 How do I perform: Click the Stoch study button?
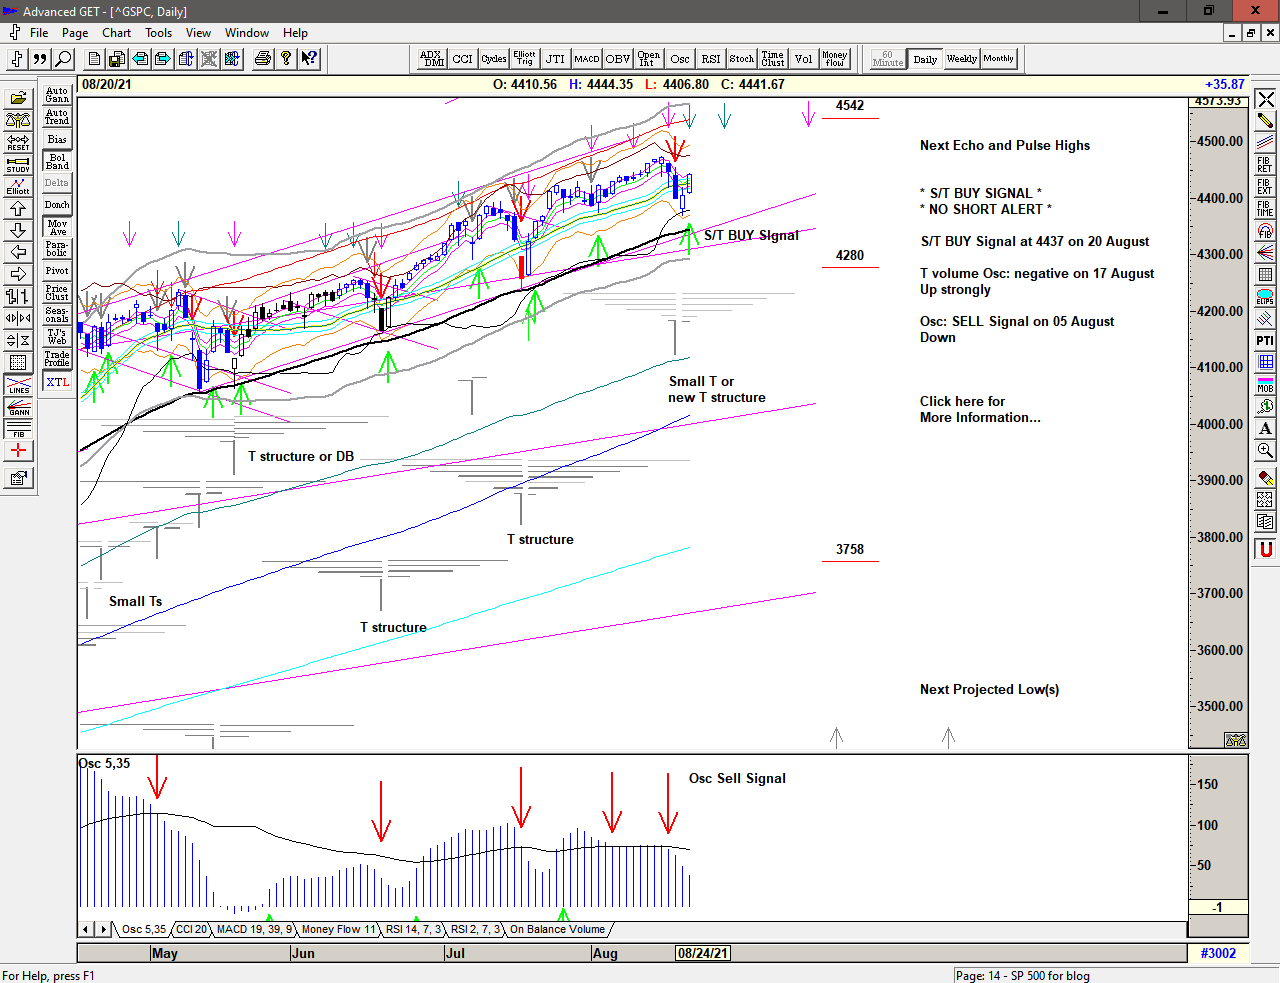point(741,59)
